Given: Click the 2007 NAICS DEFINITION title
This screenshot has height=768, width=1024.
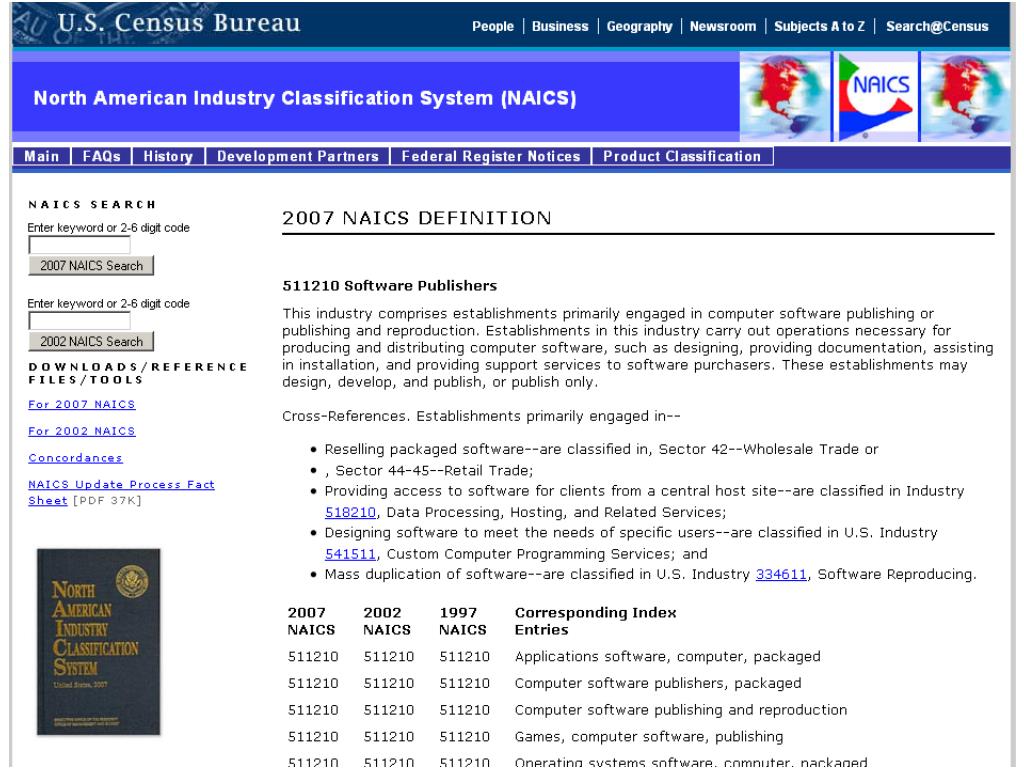Looking at the screenshot, I should [417, 217].
